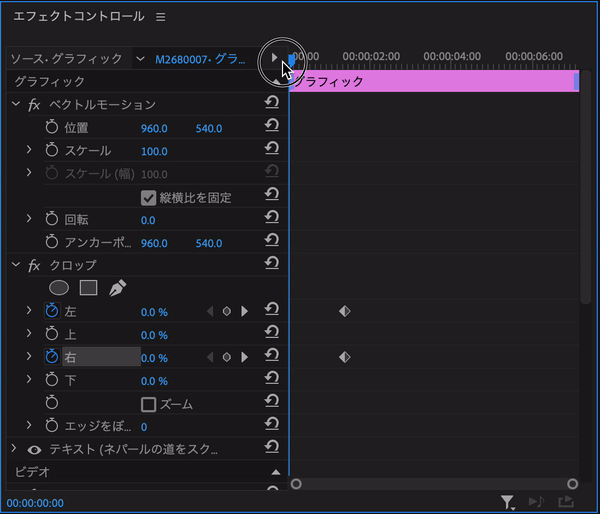Viewport: 600px width, 514px height.
Task: Expand the 回転 parameter
Action: [29, 218]
